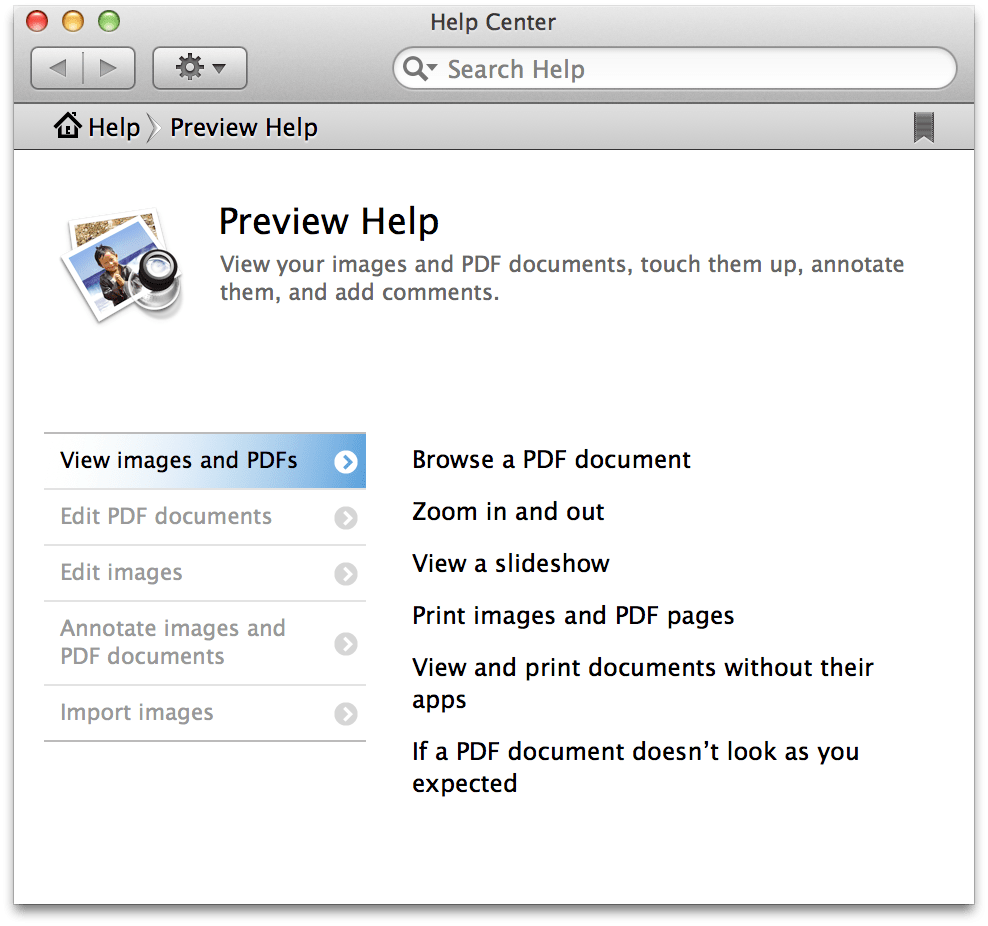
Task: Click the green zoom window button
Action: point(109,21)
